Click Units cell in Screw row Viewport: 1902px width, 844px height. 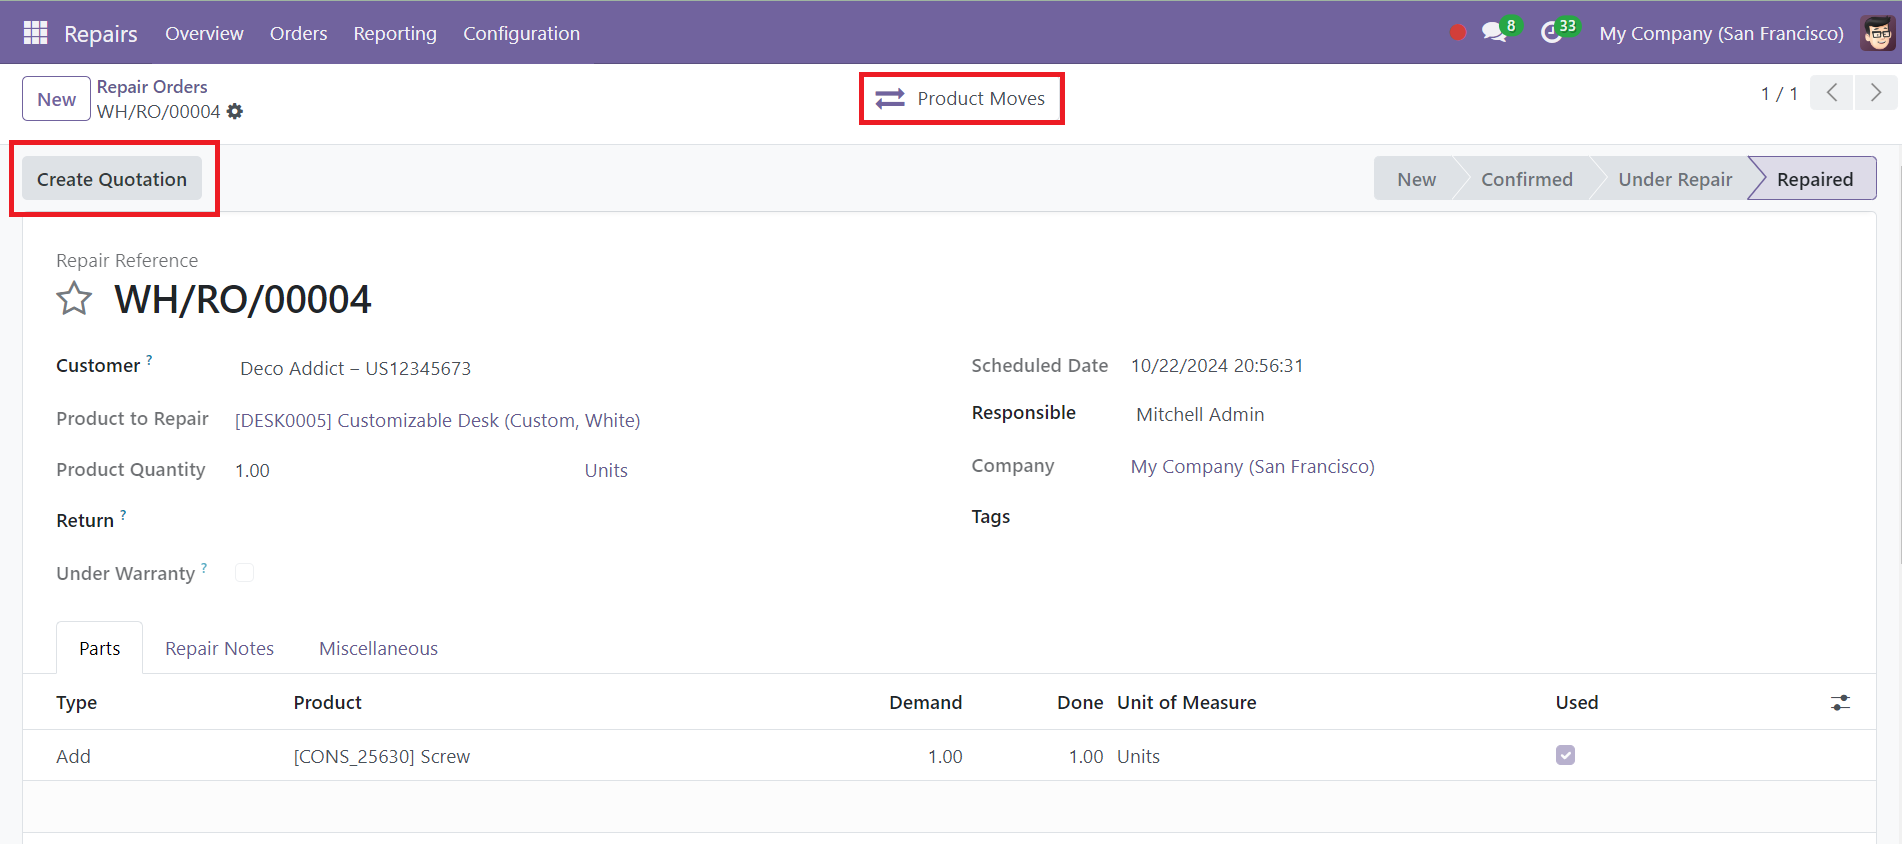pyautogui.click(x=1138, y=756)
